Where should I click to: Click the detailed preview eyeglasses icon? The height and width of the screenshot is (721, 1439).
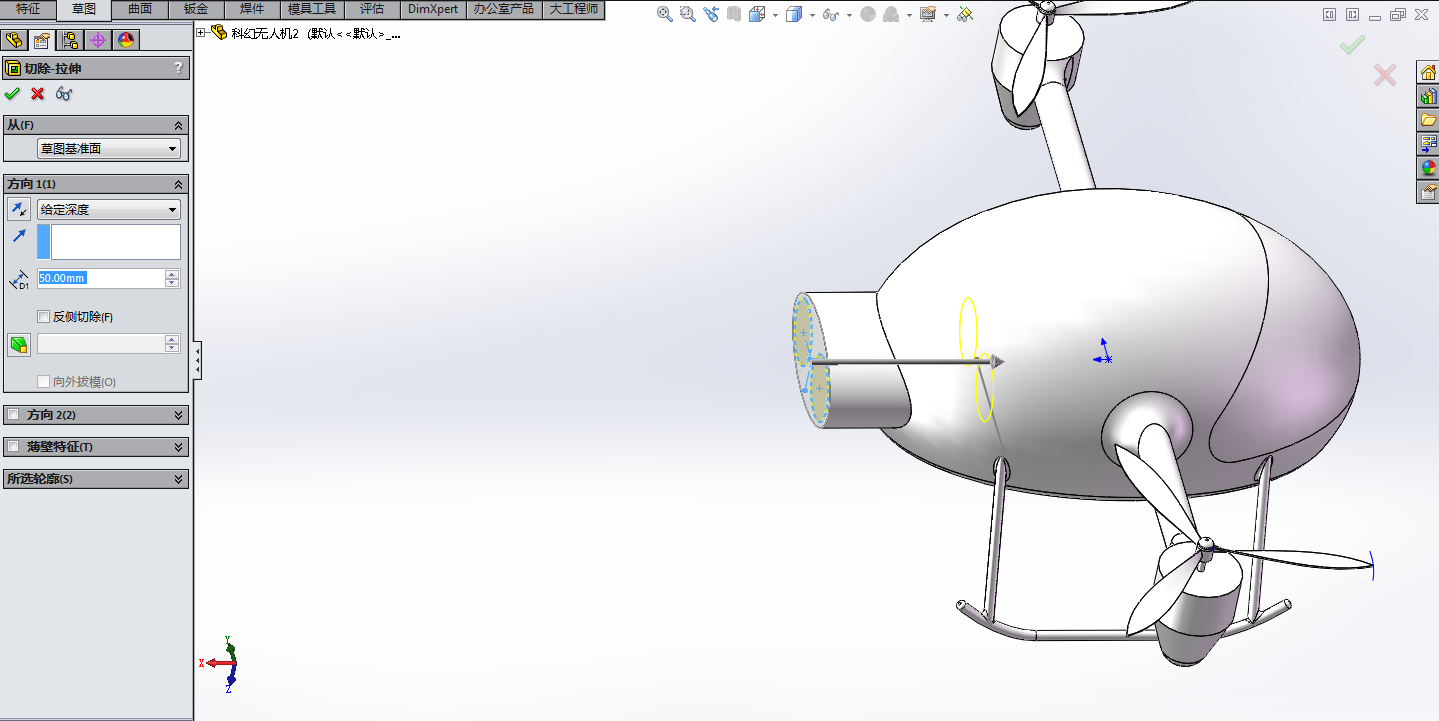tap(64, 94)
